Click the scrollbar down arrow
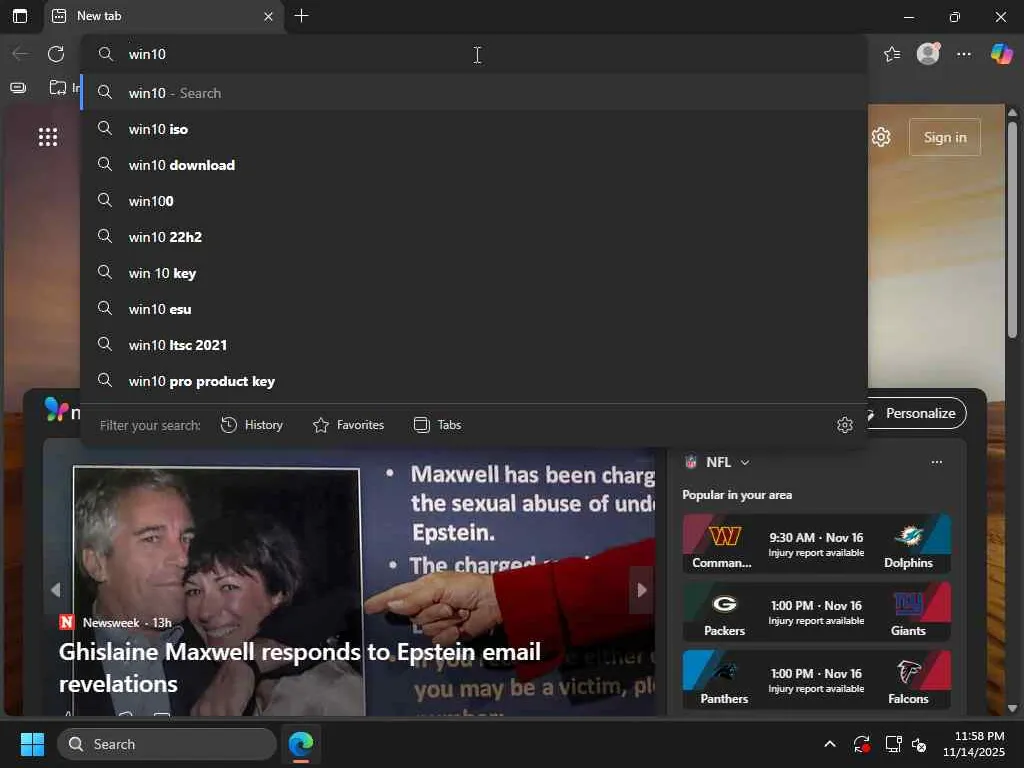 coord(1012,708)
